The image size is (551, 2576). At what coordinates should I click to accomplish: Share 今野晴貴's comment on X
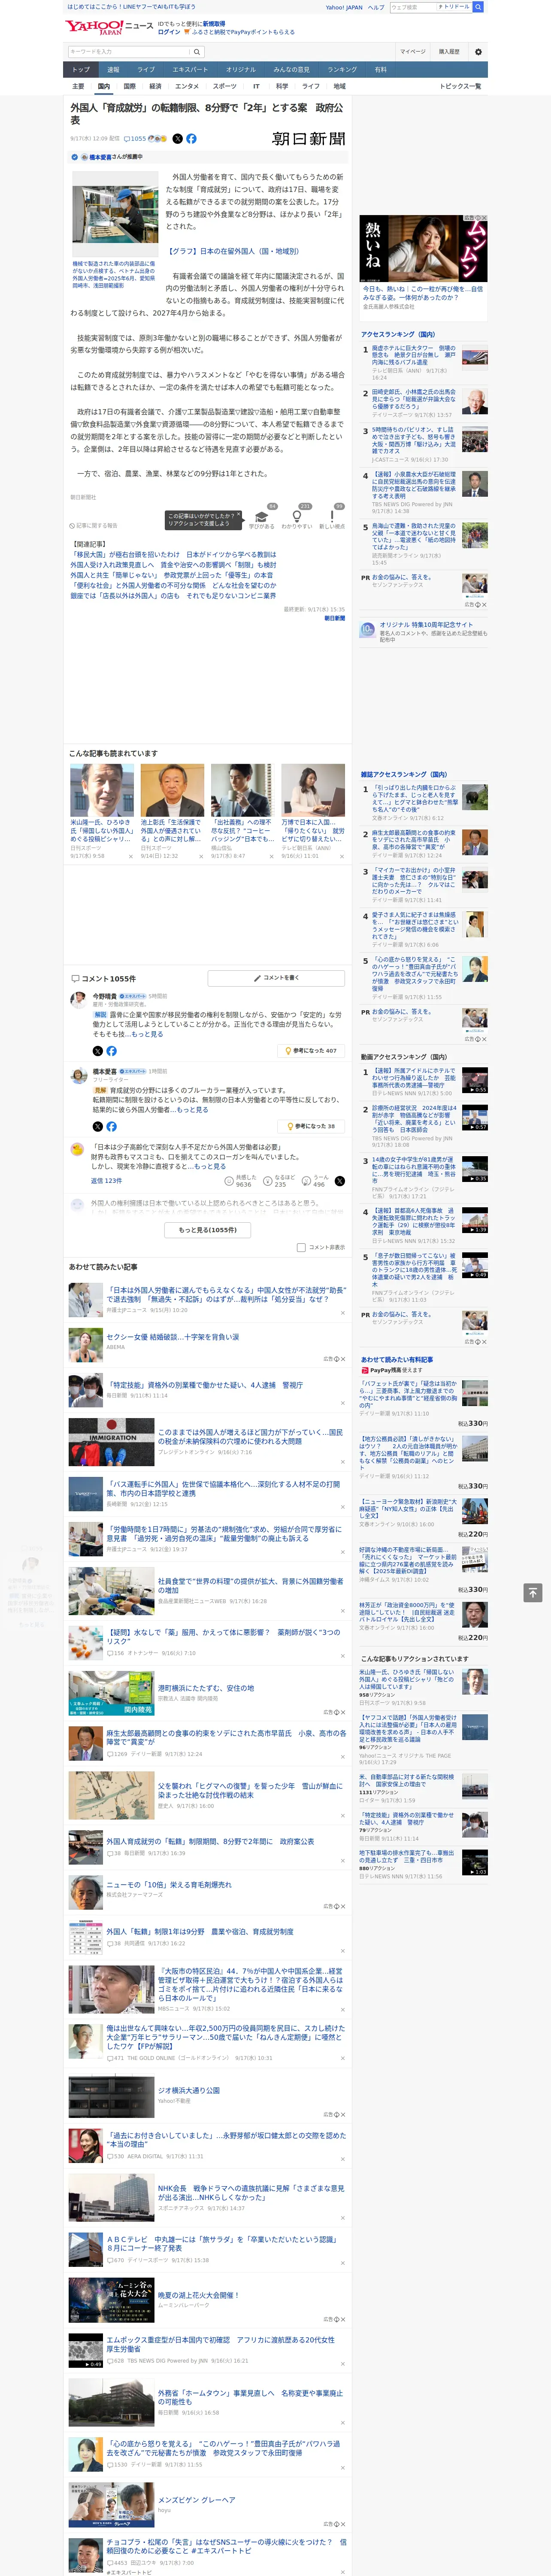pyautogui.click(x=97, y=1051)
